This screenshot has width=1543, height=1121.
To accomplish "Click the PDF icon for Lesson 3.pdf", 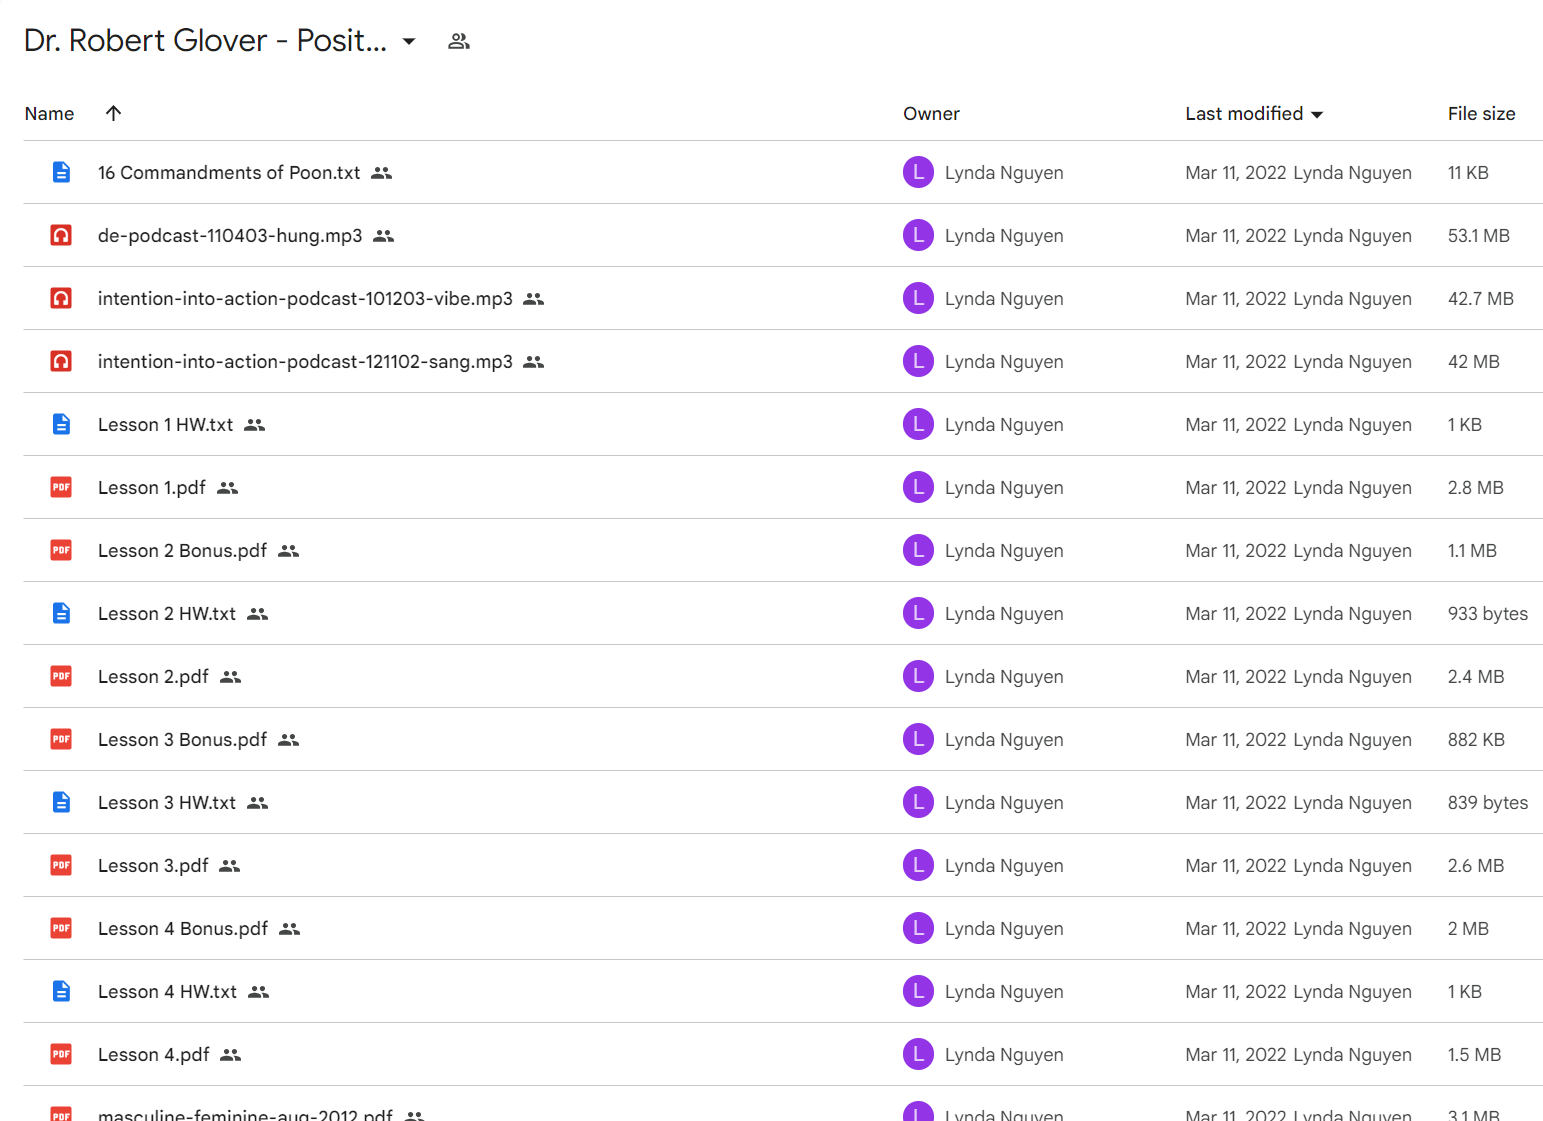I will click(61, 865).
